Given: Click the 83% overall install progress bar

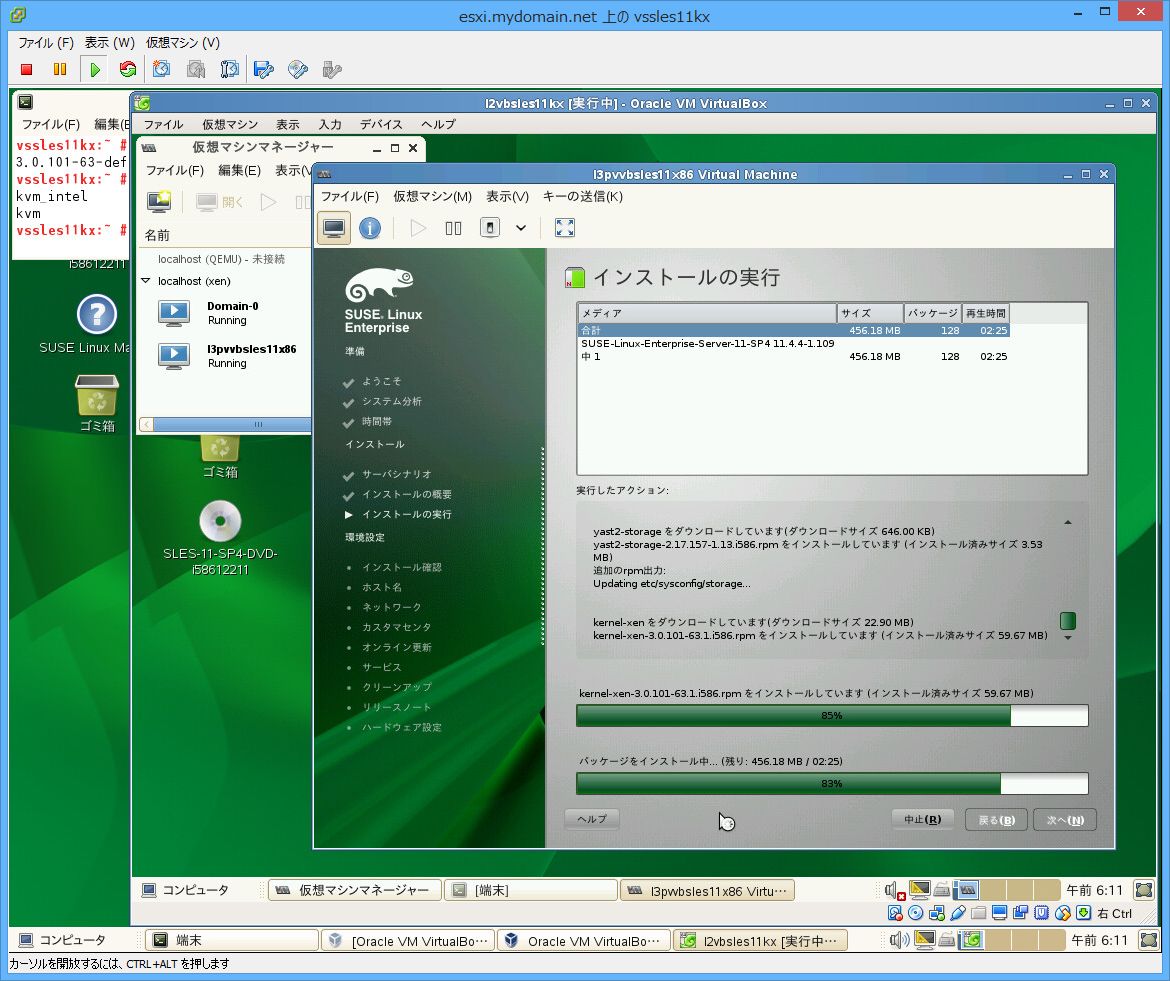Looking at the screenshot, I should coord(832,783).
